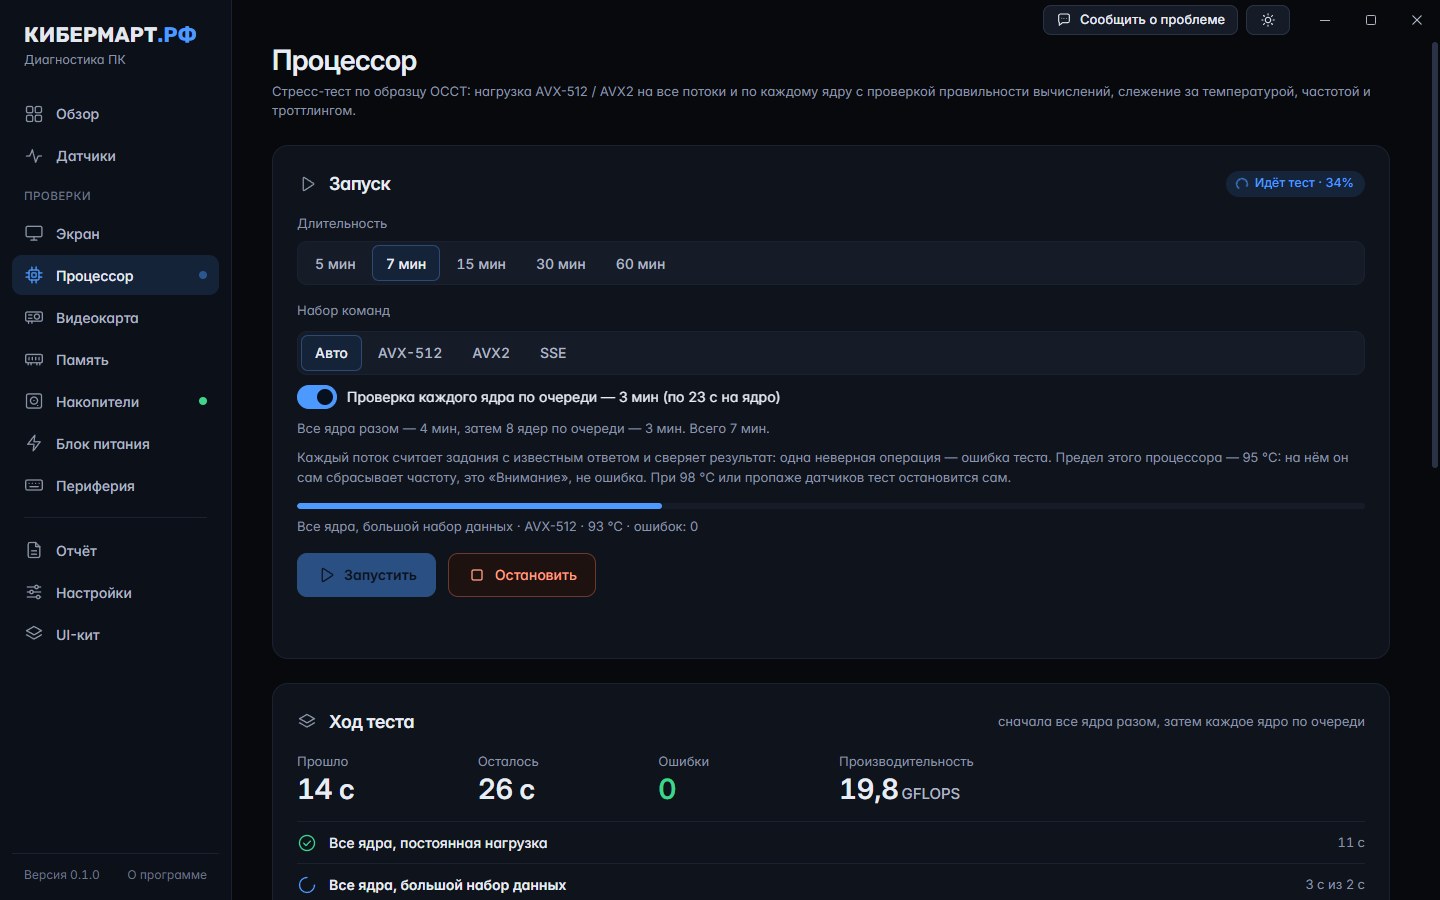Click the Идёт тест 34% status badge
This screenshot has height=900, width=1440.
tap(1295, 183)
